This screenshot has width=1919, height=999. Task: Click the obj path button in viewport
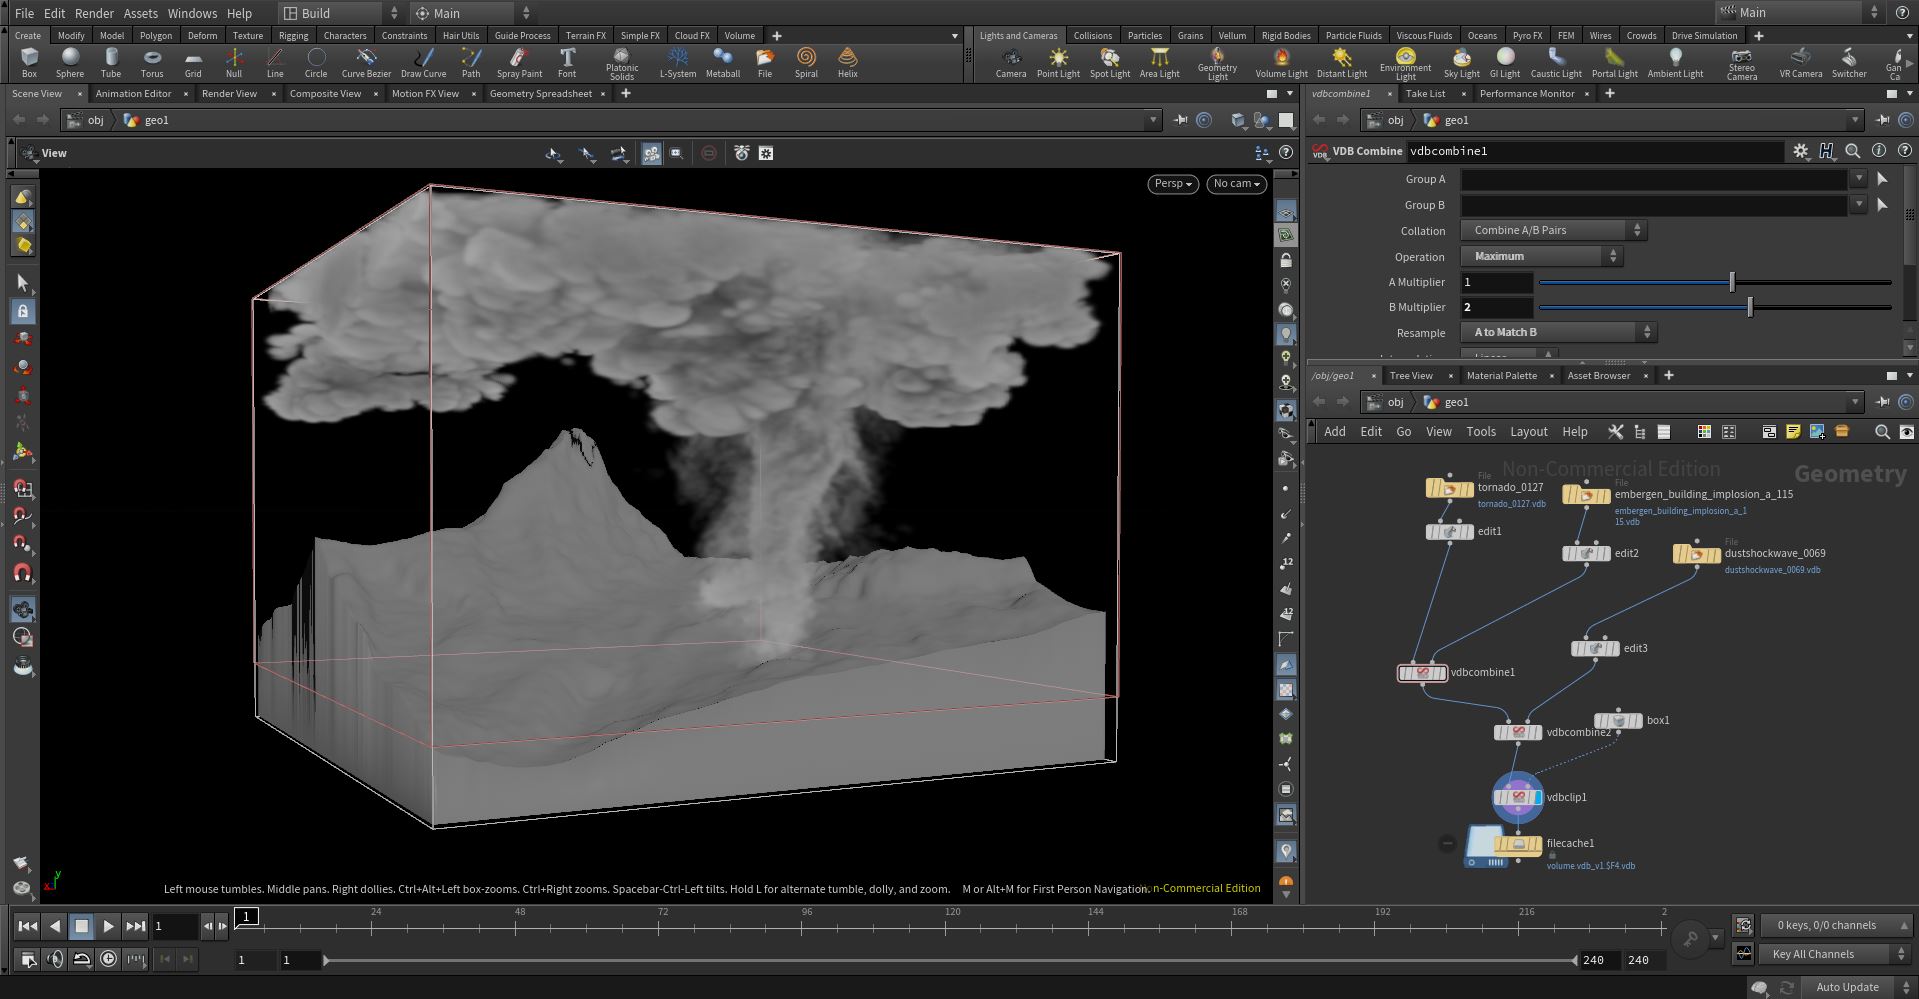[86, 120]
